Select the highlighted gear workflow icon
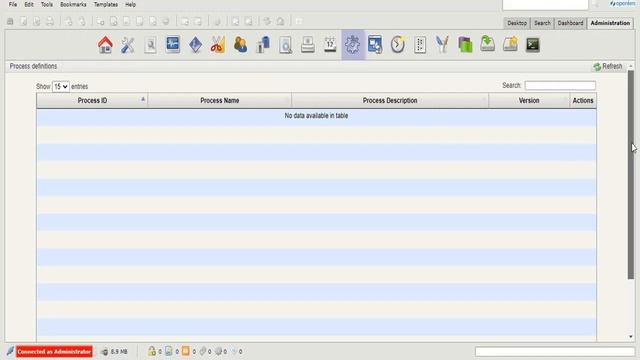Image resolution: width=640 pixels, height=360 pixels. pos(353,45)
